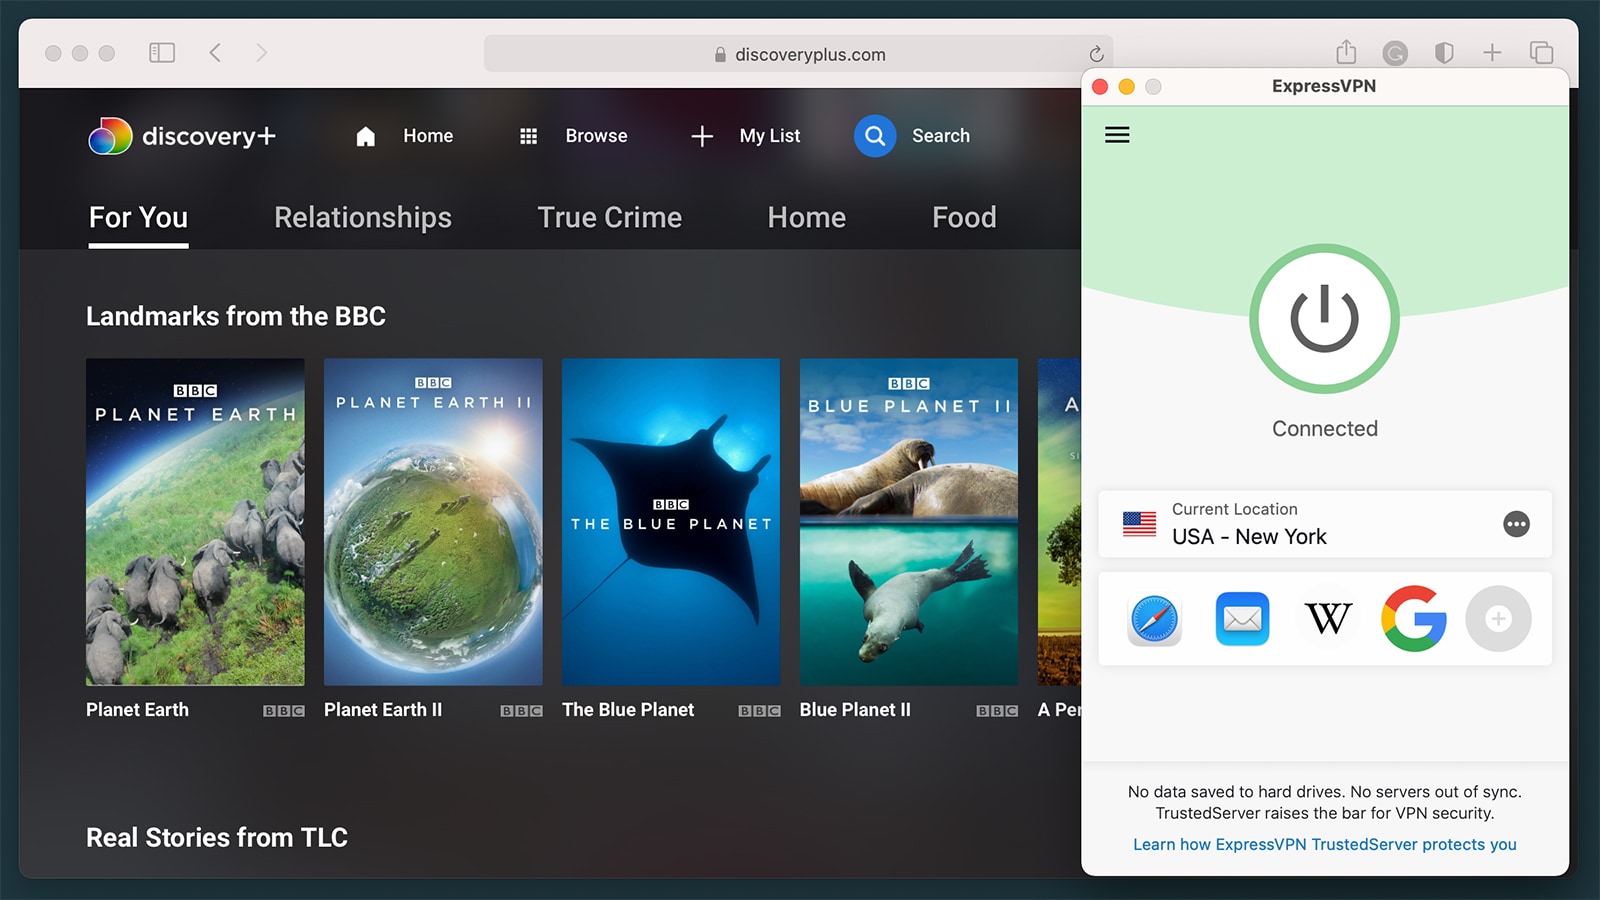The image size is (1600, 900).
Task: Click the discoveryplus.com address bar
Action: tap(798, 54)
